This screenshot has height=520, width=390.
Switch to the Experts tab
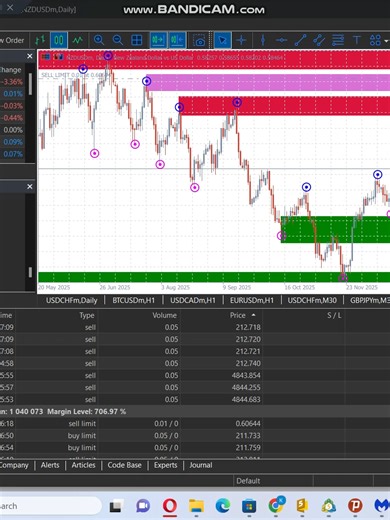[x=165, y=465]
